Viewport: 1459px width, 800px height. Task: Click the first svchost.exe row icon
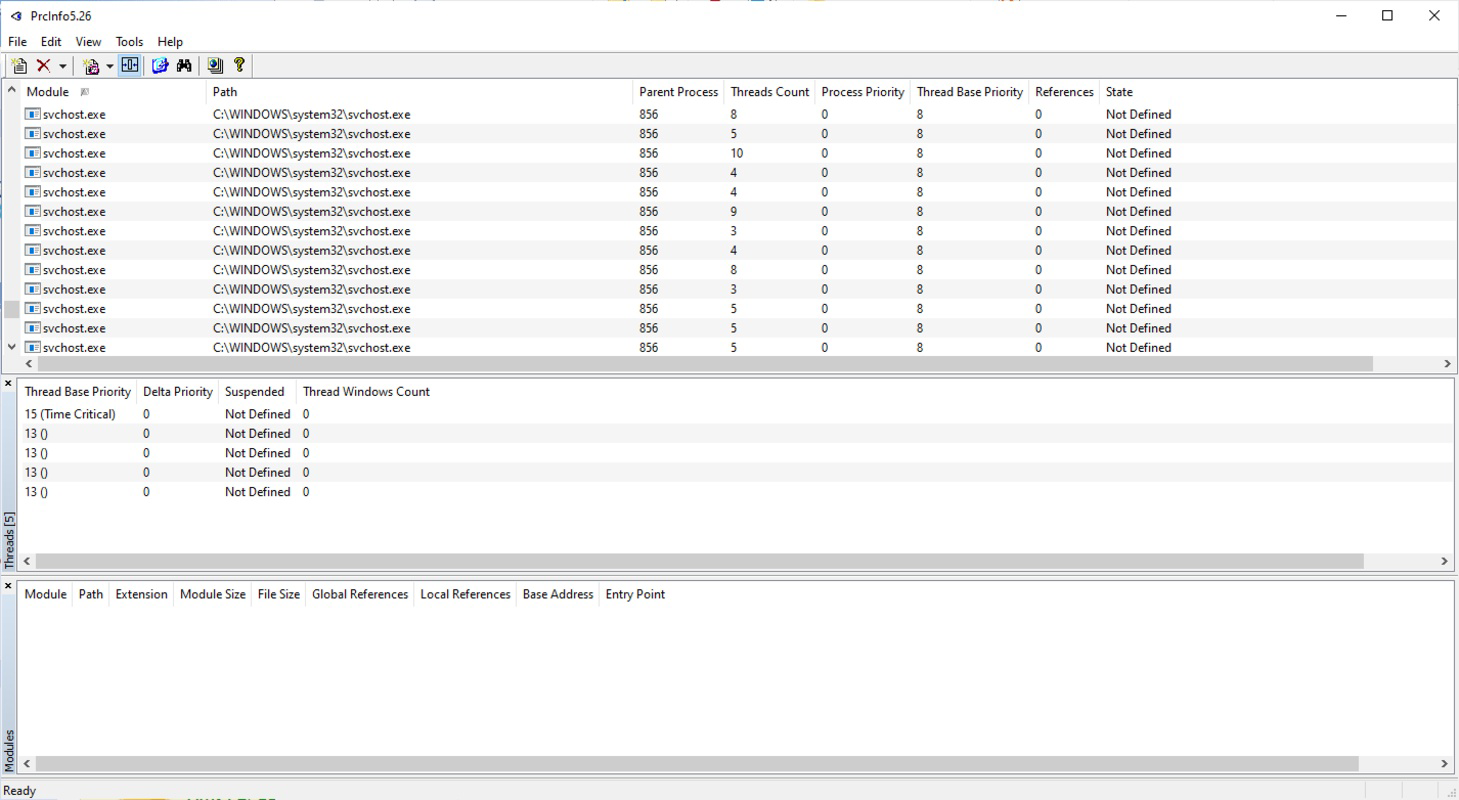32,114
